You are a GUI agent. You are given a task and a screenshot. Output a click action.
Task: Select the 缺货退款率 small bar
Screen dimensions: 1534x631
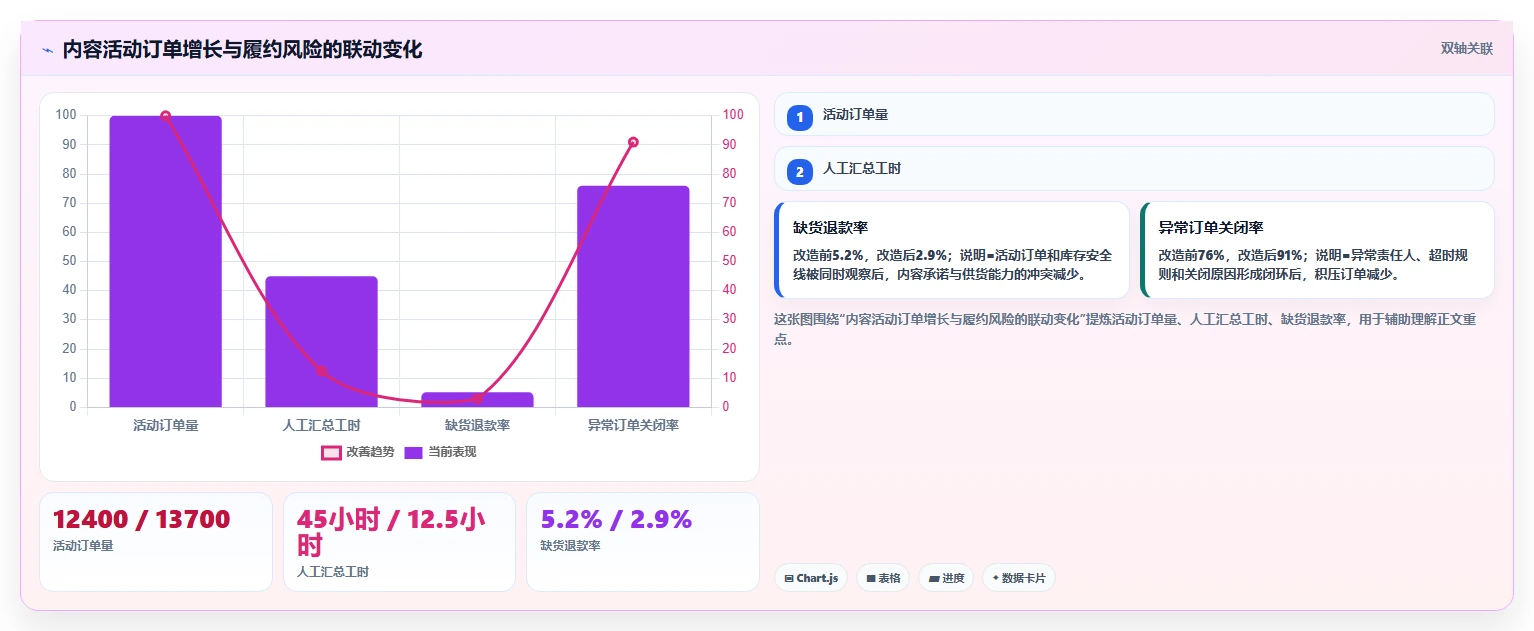(x=477, y=400)
